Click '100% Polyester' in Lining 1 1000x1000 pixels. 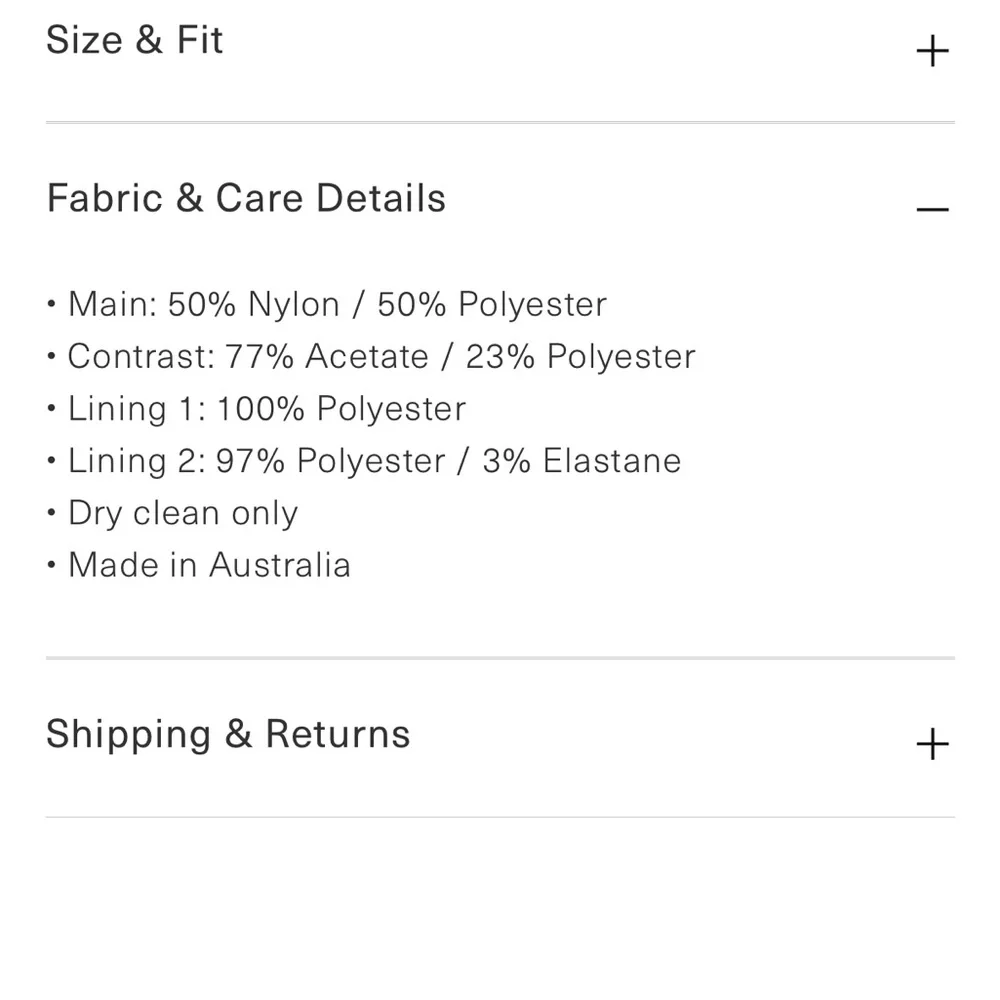click(x=341, y=408)
